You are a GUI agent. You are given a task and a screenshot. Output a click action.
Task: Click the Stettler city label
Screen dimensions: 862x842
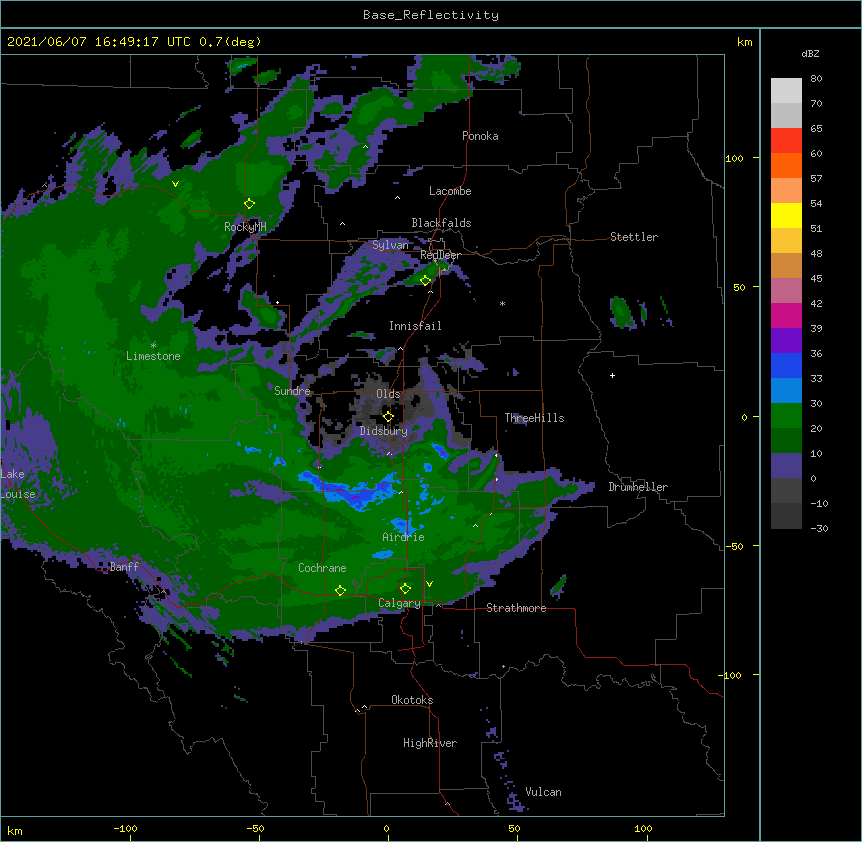(x=634, y=237)
